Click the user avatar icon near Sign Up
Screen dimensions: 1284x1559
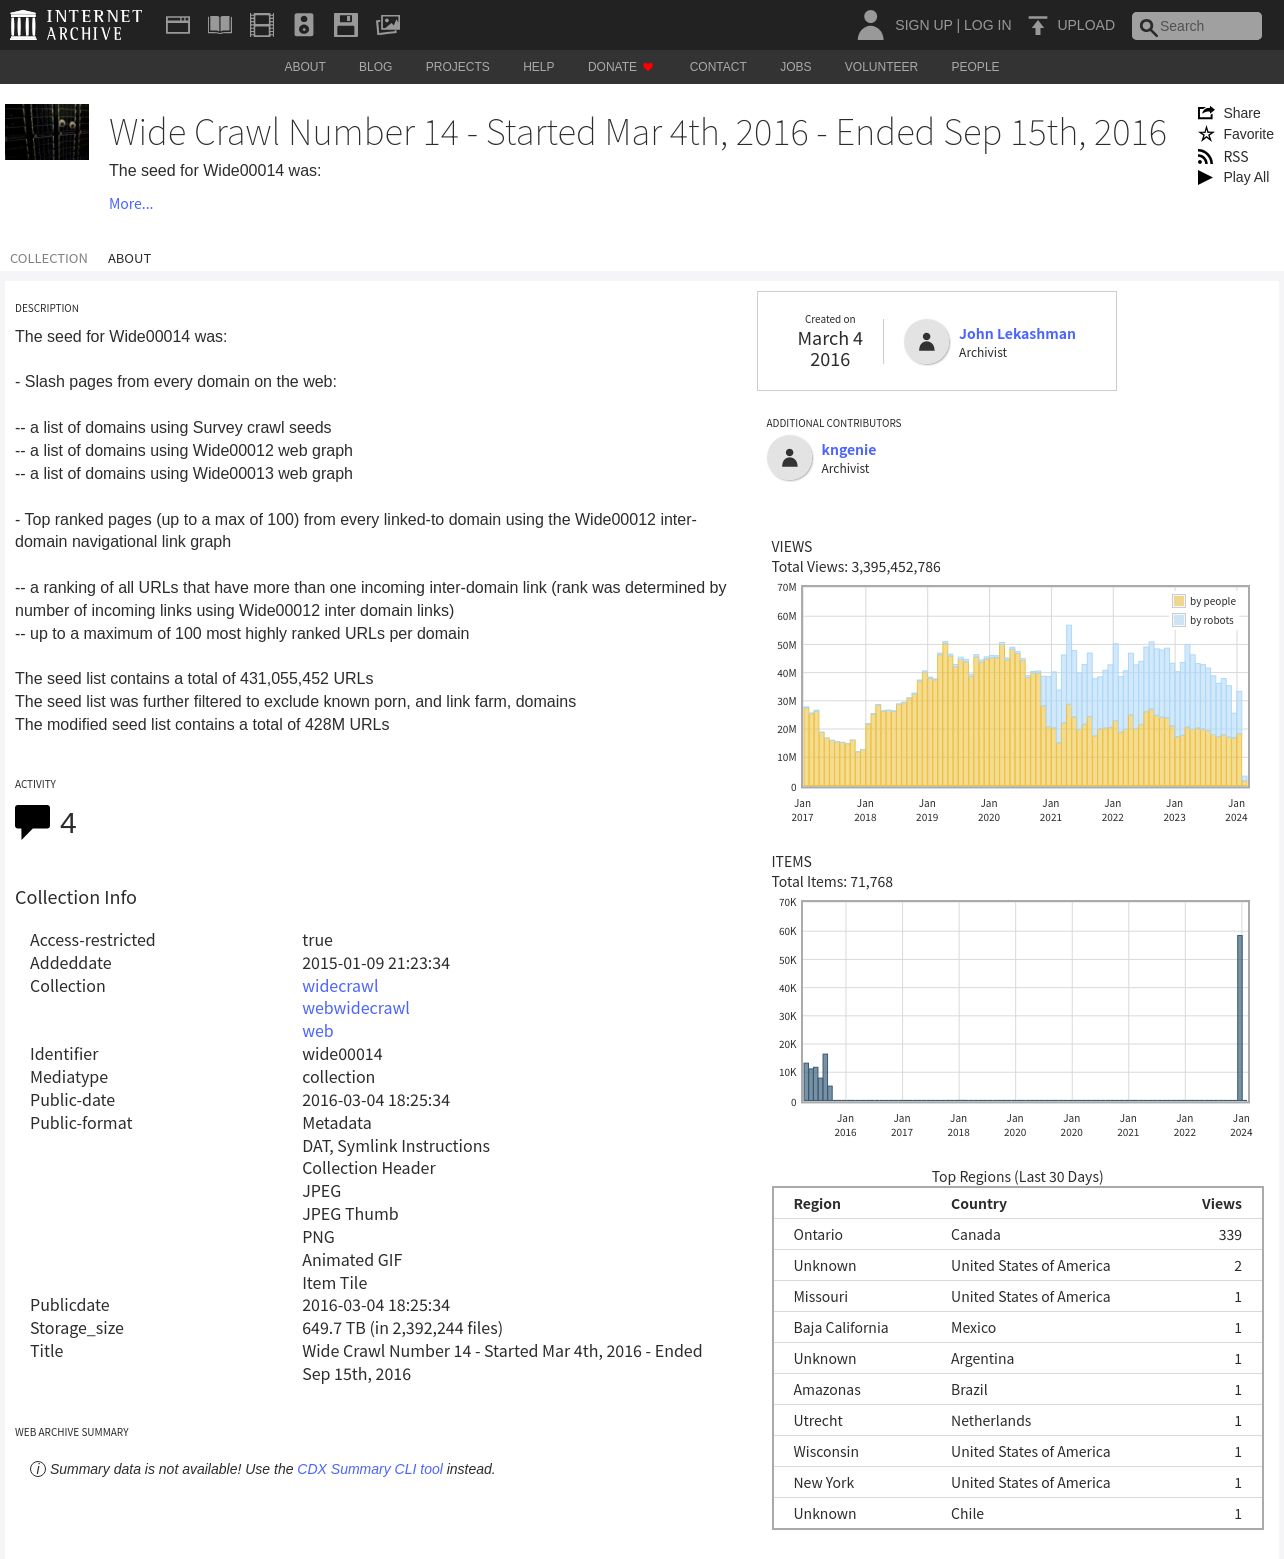click(x=871, y=25)
